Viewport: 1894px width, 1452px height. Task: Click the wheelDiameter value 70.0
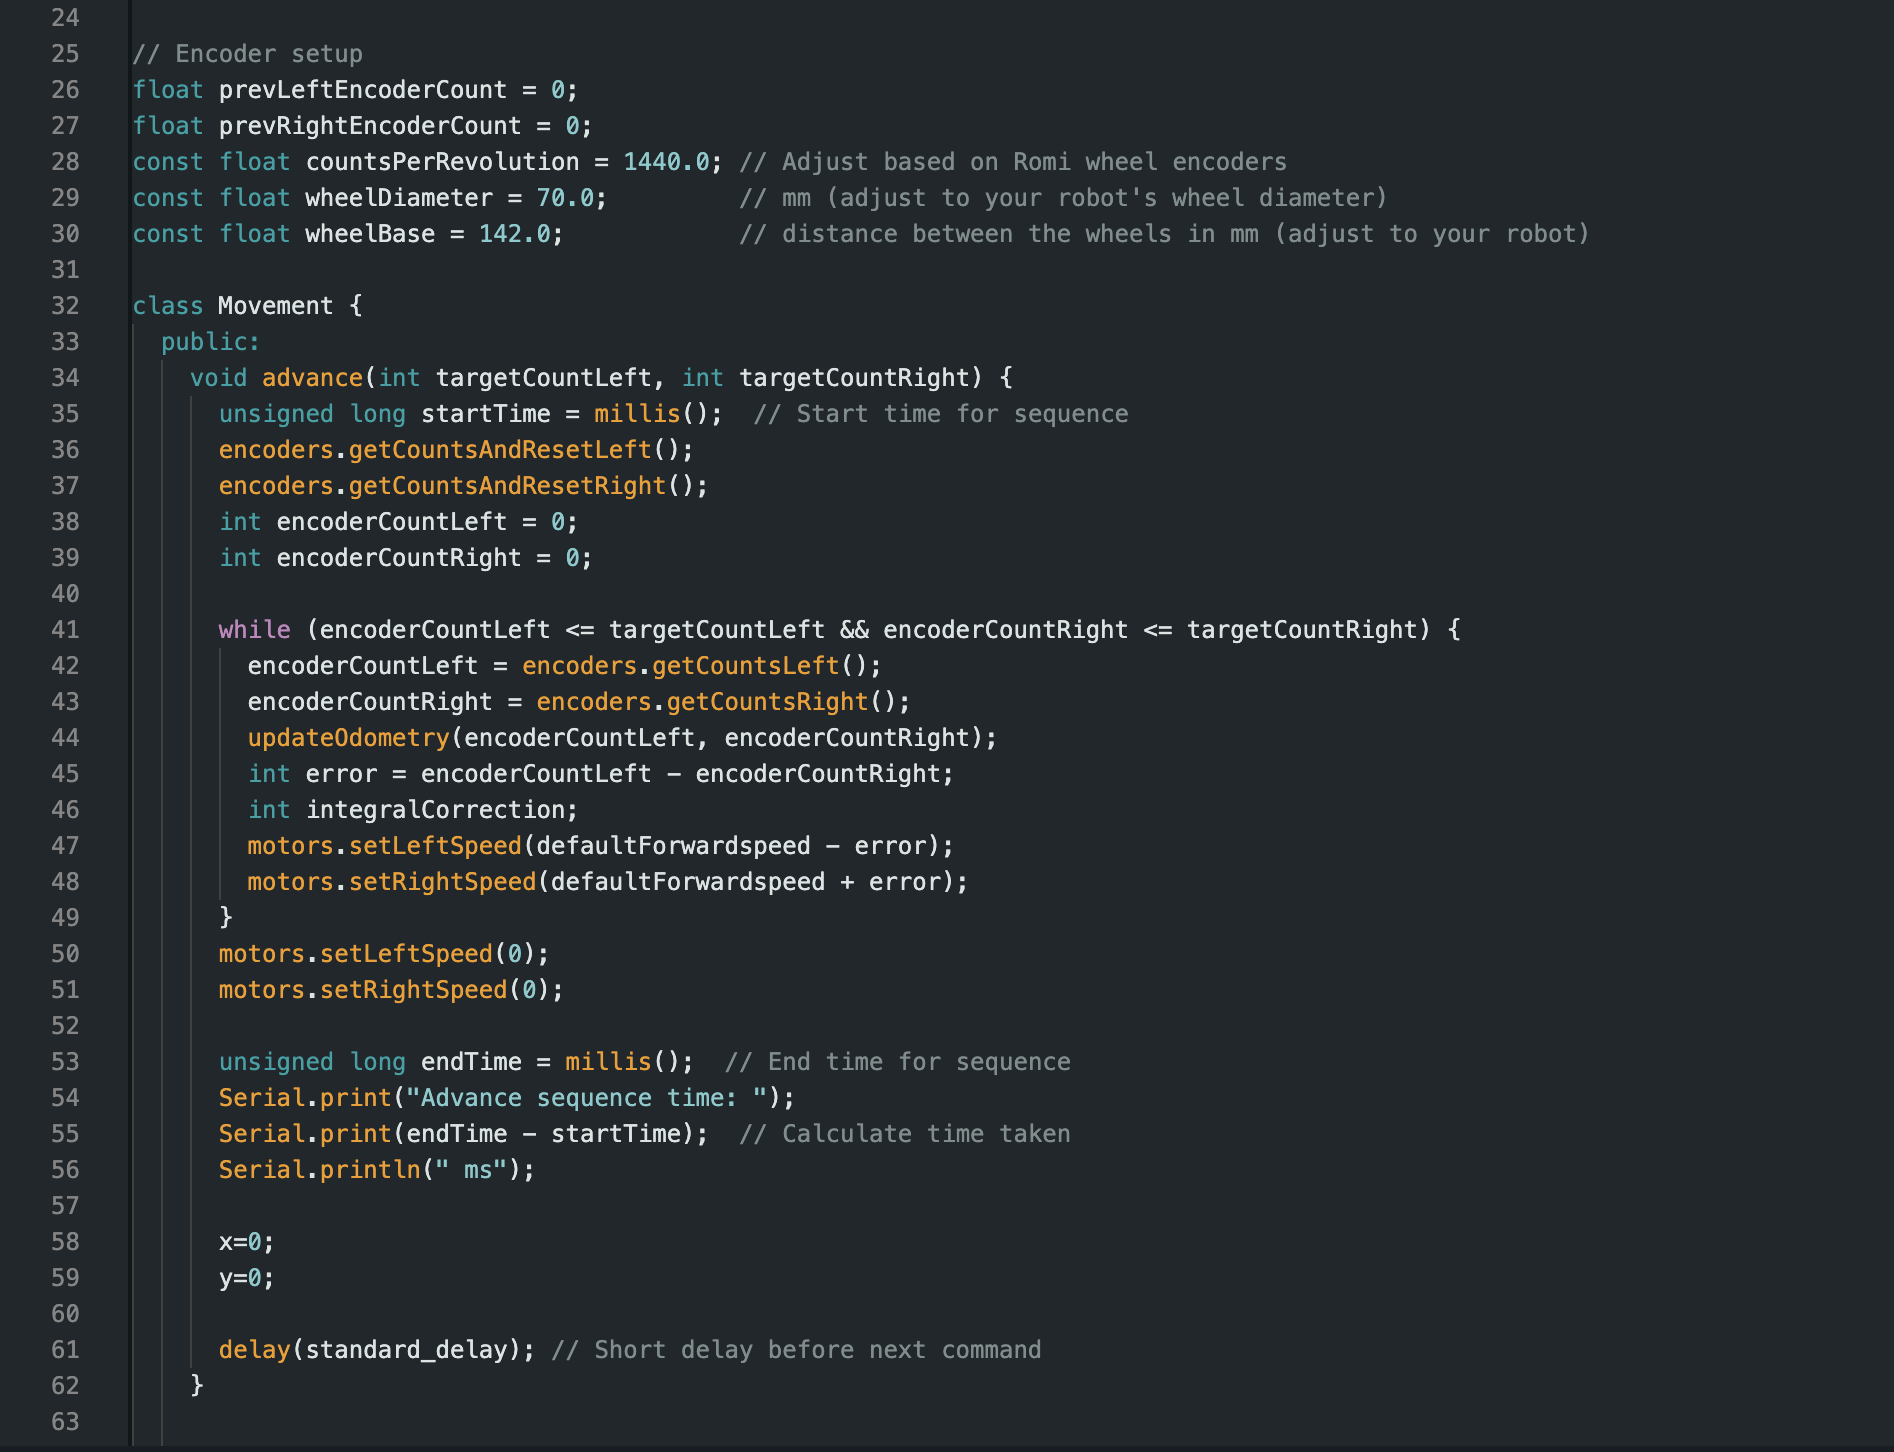point(570,197)
